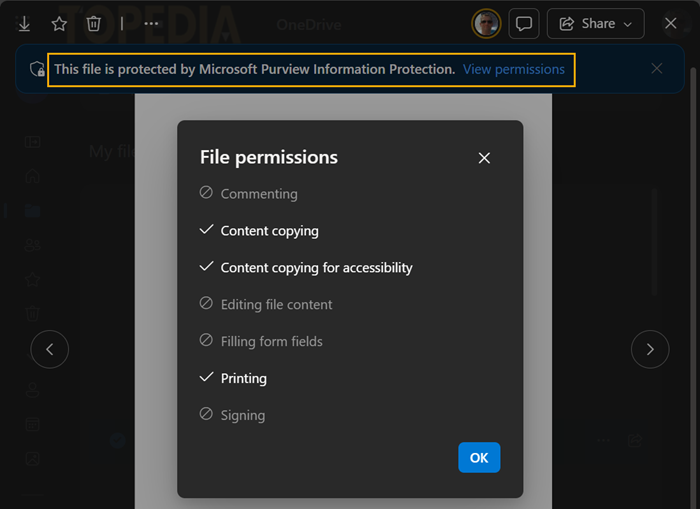Open the comments pane icon

pos(524,24)
